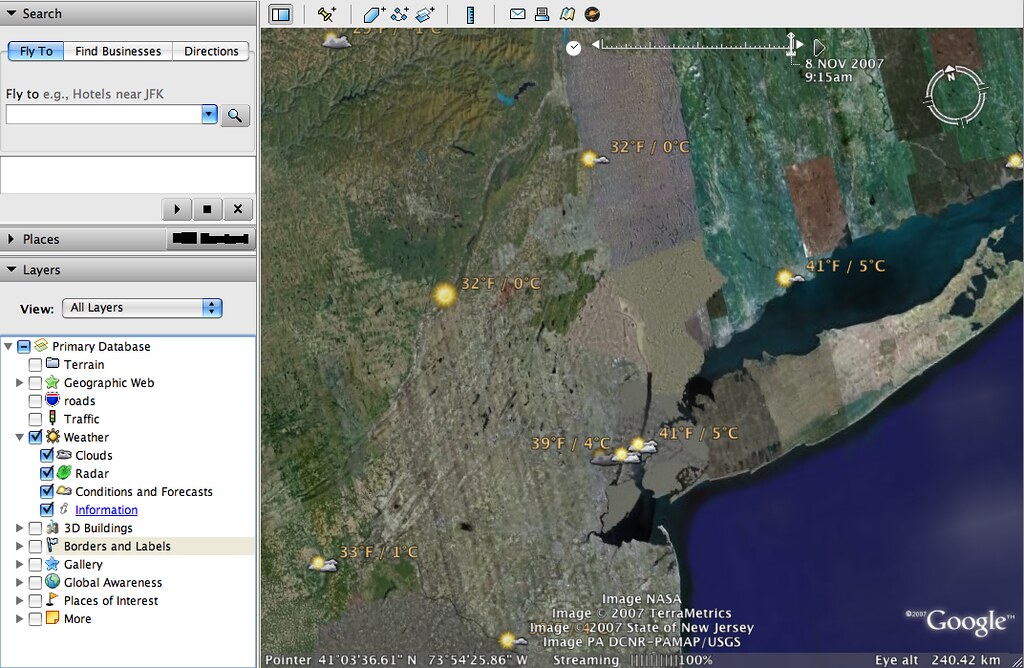Email the current view
Image resolution: width=1024 pixels, height=668 pixels.
pyautogui.click(x=517, y=13)
